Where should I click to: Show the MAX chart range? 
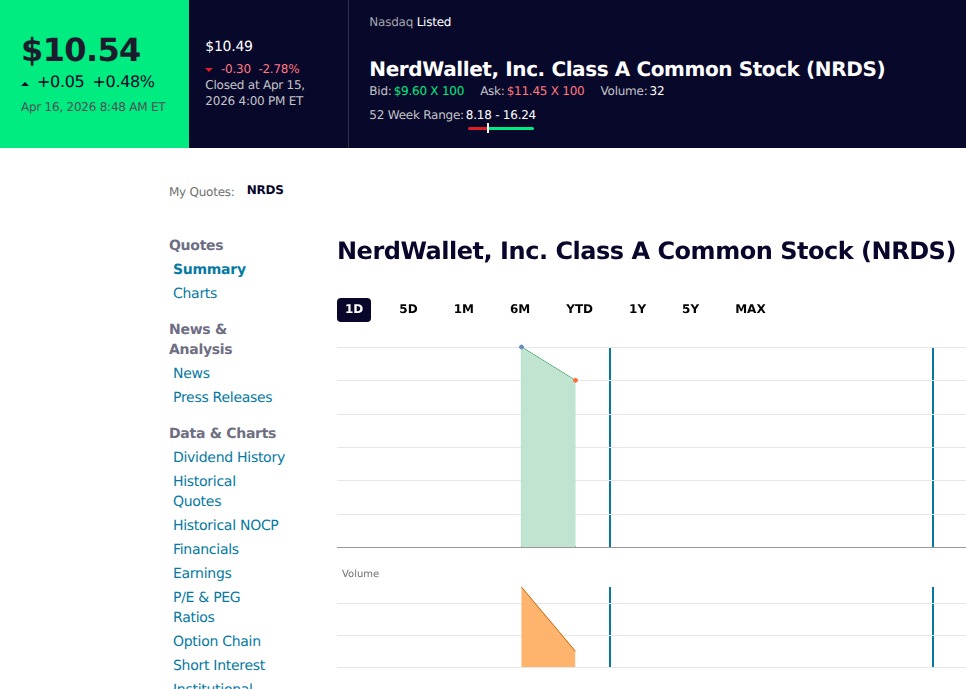(750, 309)
